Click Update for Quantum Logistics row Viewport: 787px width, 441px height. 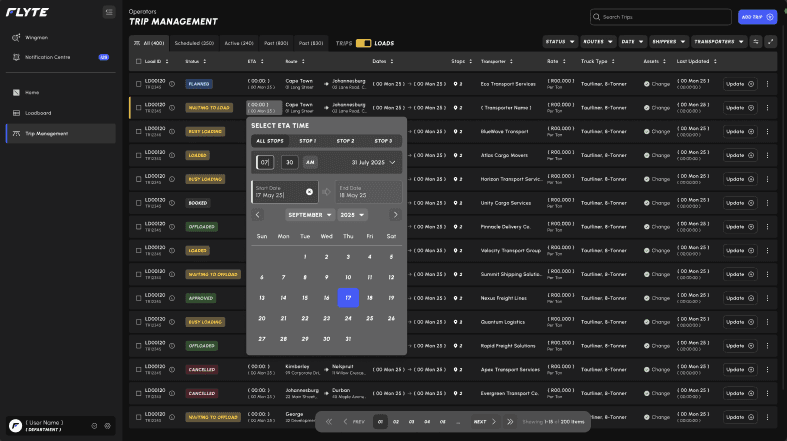(x=740, y=322)
